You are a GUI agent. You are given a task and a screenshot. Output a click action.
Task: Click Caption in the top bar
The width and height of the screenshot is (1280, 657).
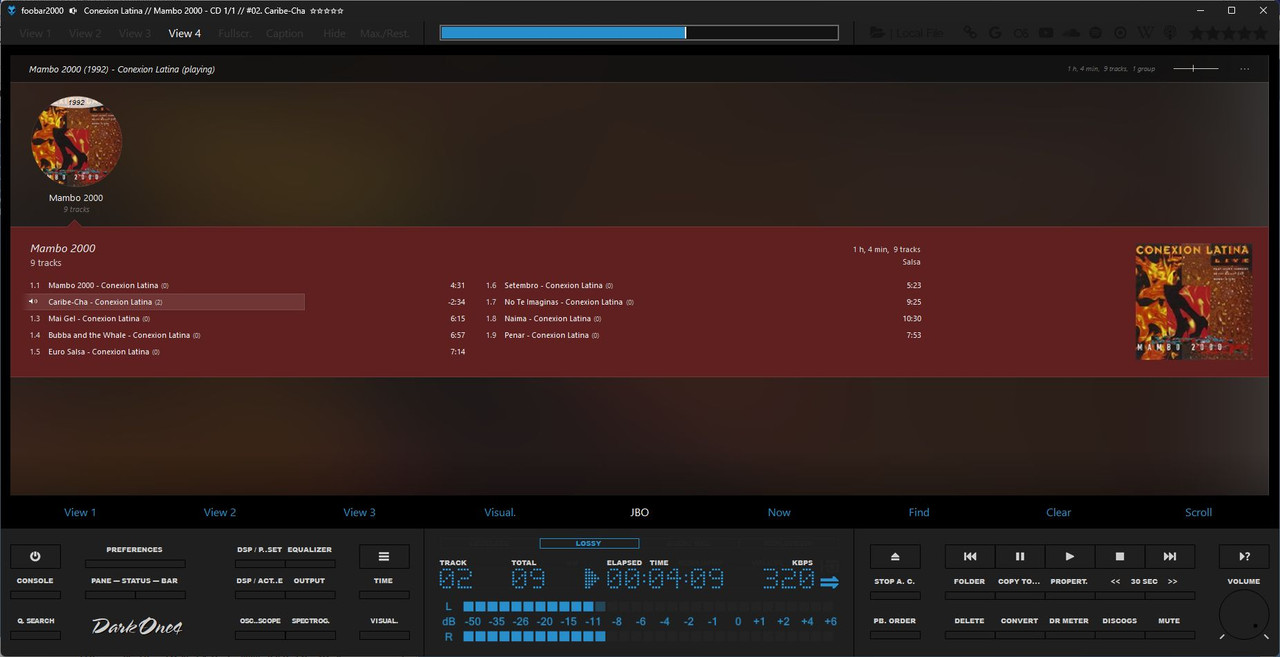click(284, 33)
